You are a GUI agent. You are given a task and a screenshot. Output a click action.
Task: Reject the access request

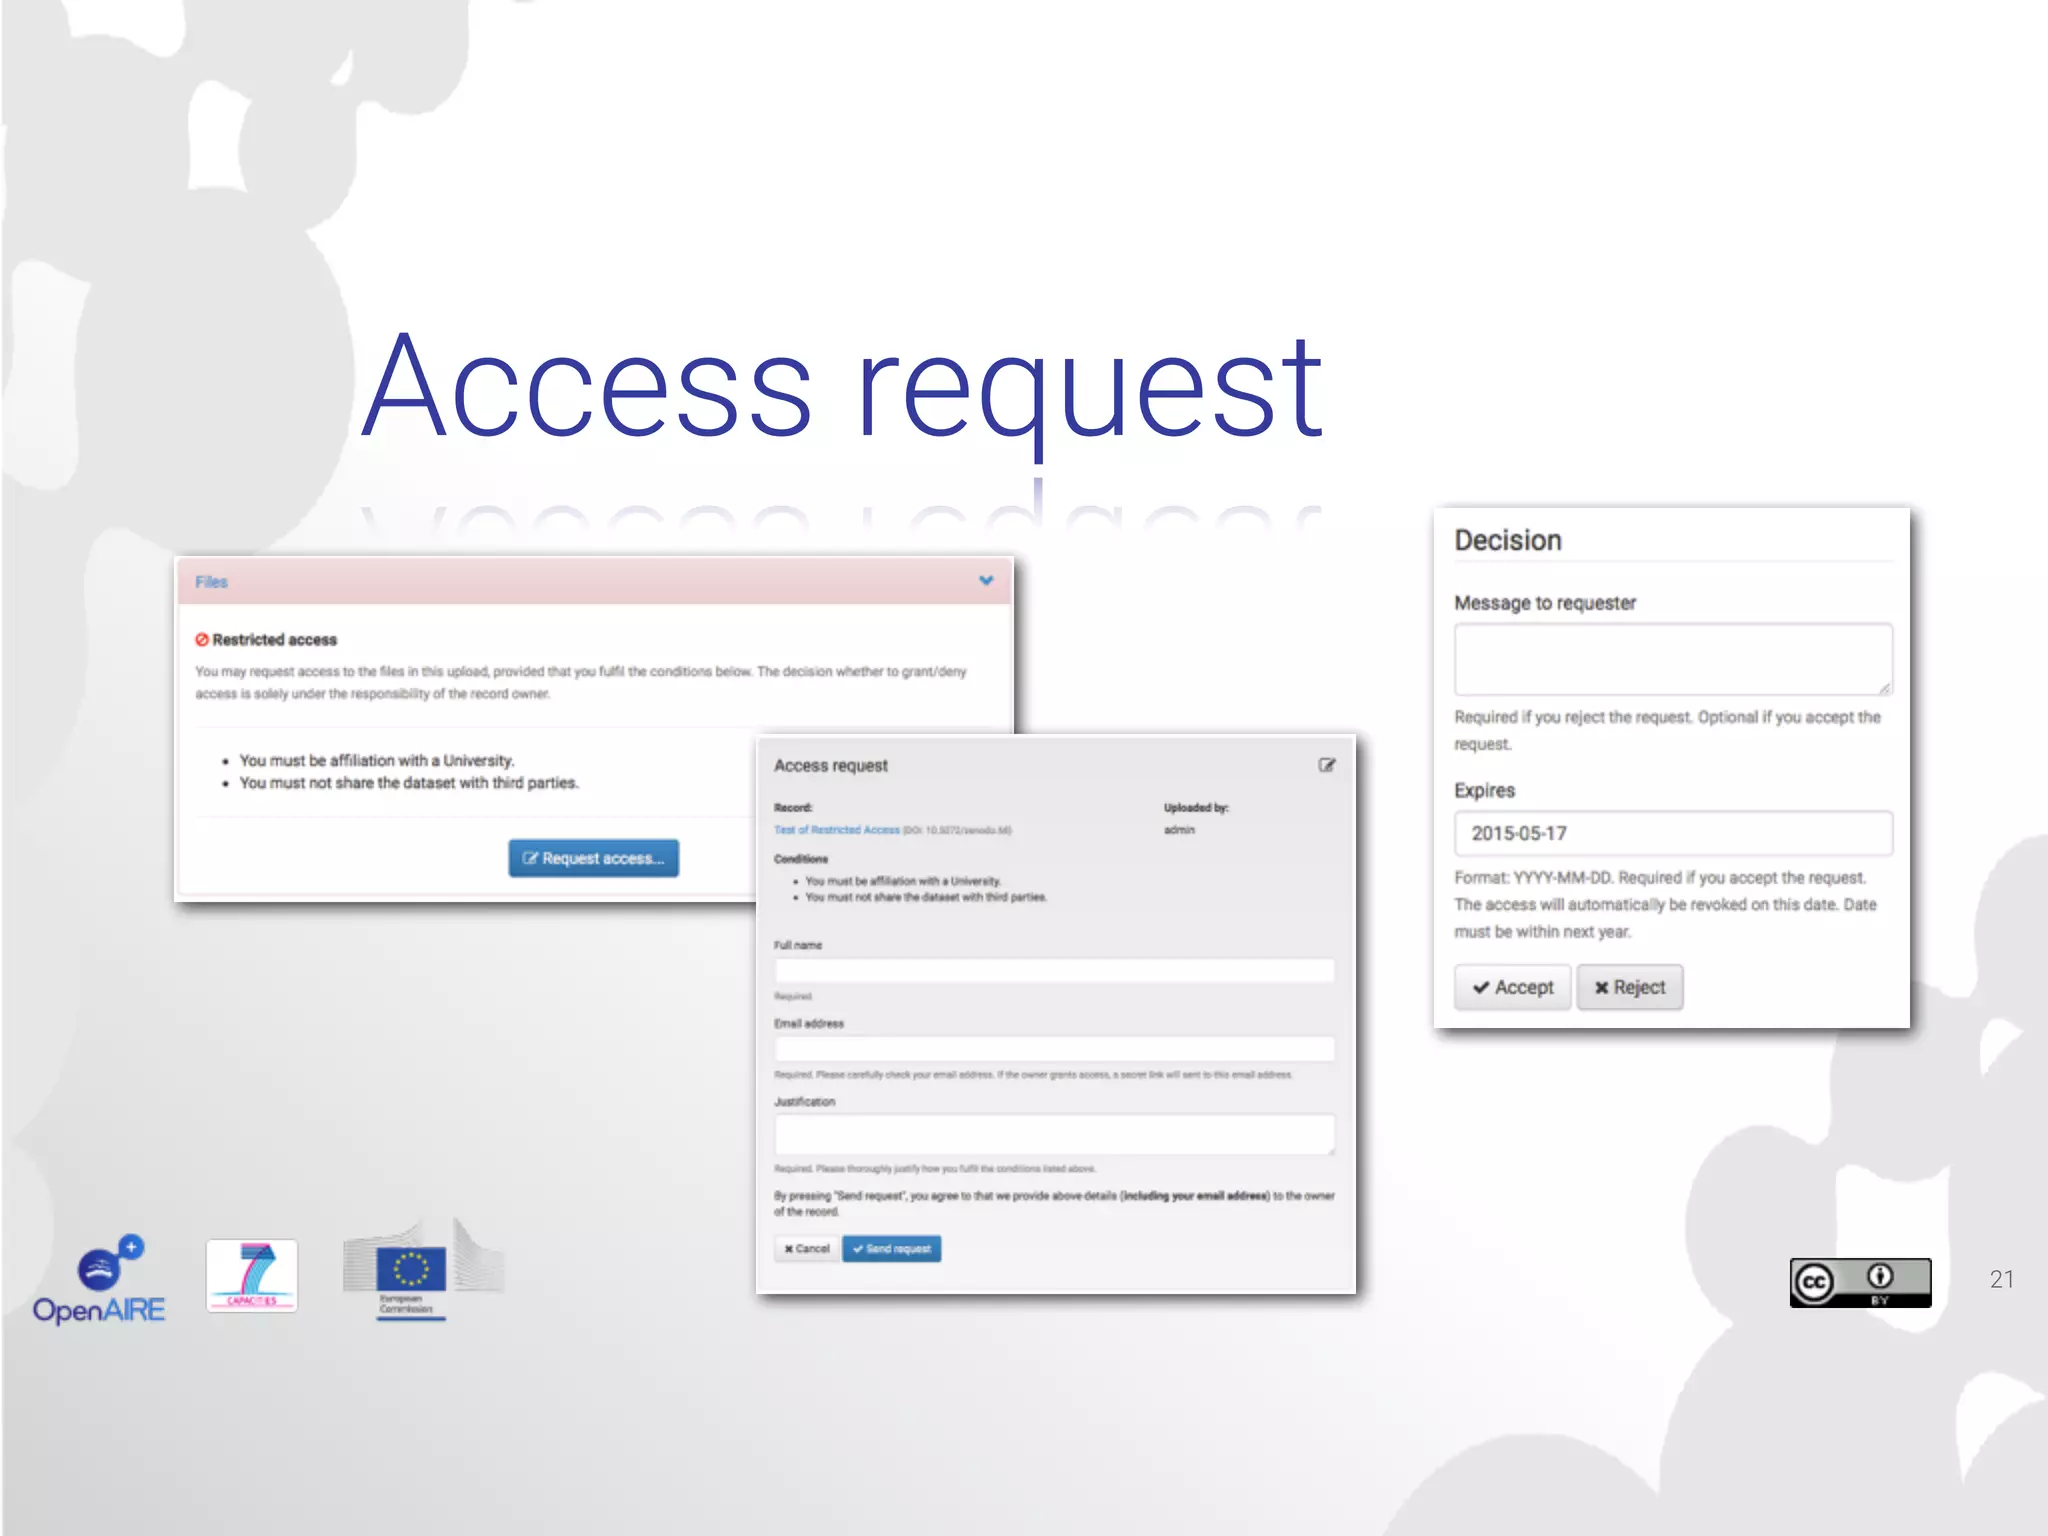click(1630, 988)
